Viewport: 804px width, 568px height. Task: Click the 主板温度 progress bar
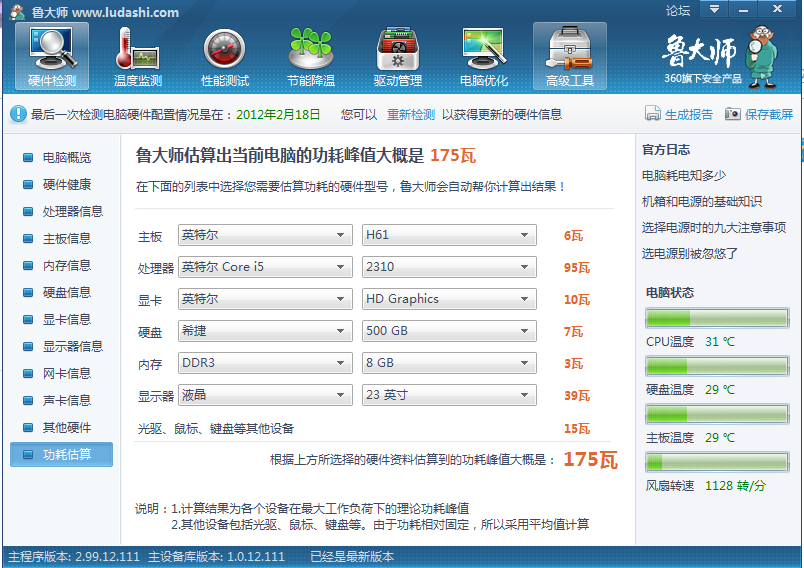(717, 414)
